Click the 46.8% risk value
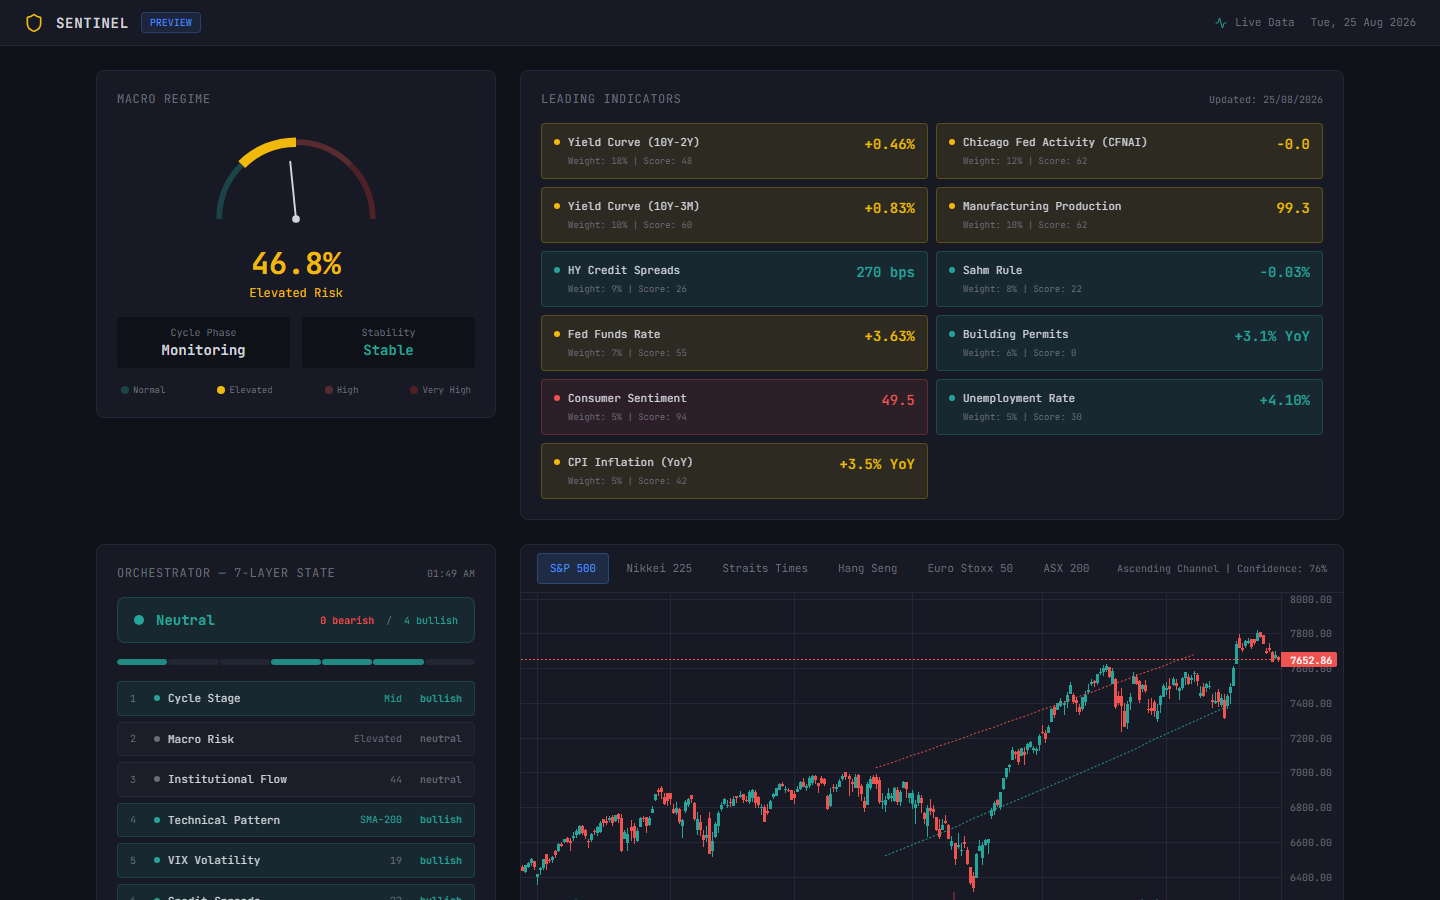Image resolution: width=1440 pixels, height=900 pixels. pyautogui.click(x=296, y=264)
